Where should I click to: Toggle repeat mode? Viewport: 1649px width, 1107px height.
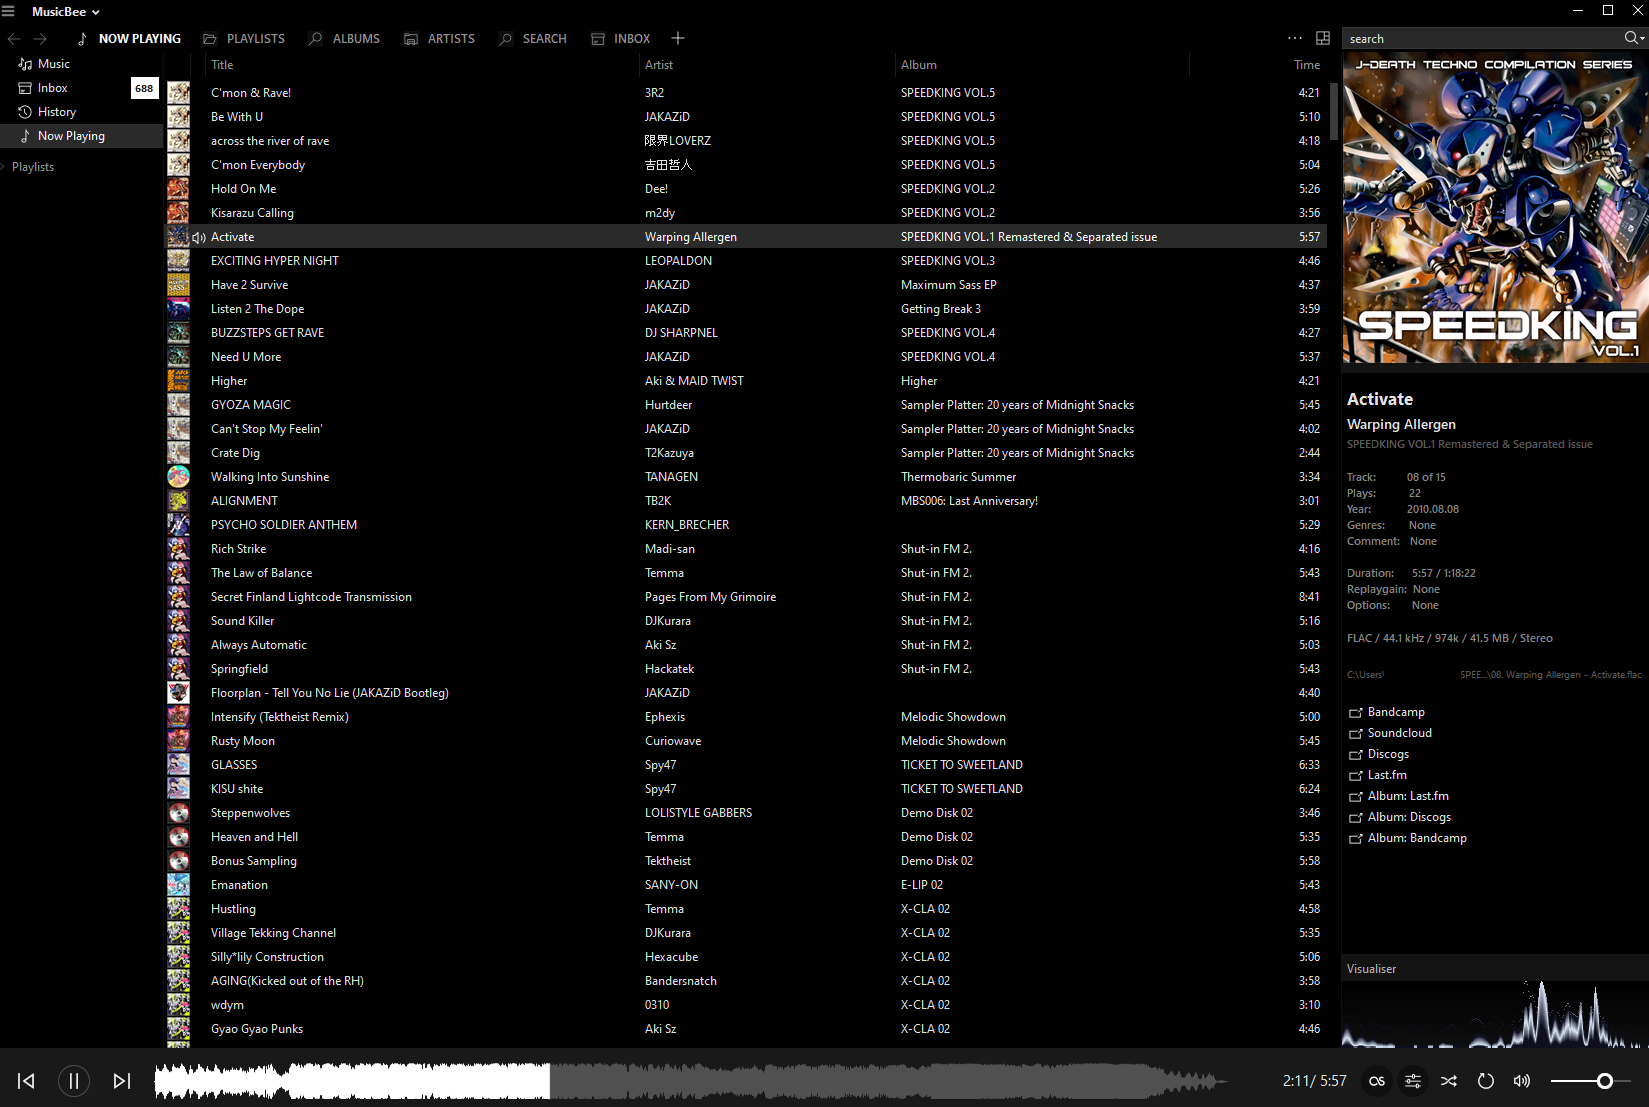1486,1081
